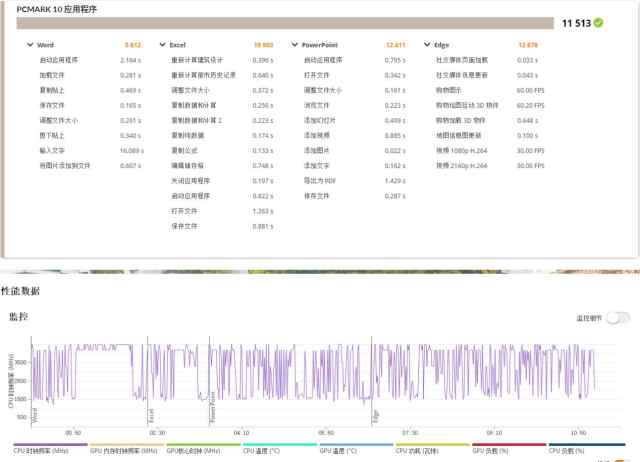Collapse the Excel section chevron
This screenshot has height=462, width=640.
[162, 44]
